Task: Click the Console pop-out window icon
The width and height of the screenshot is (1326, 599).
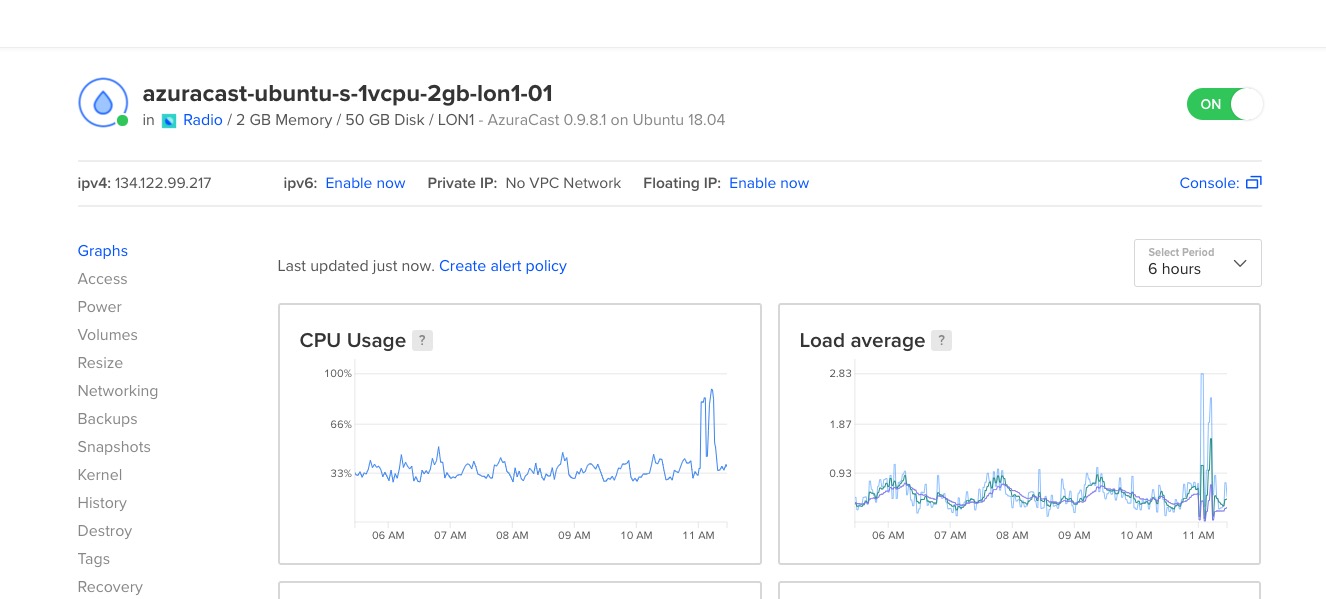Action: point(1254,182)
